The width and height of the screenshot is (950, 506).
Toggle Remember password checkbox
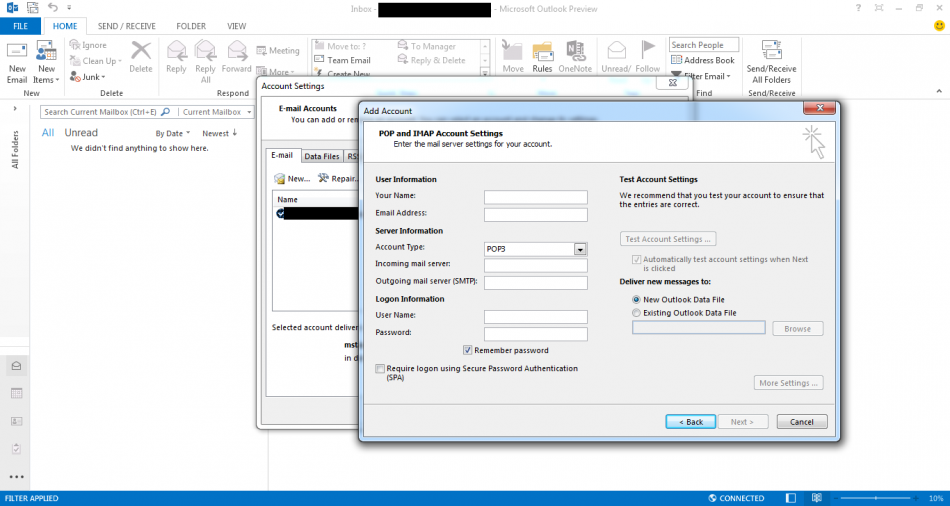(x=467, y=350)
